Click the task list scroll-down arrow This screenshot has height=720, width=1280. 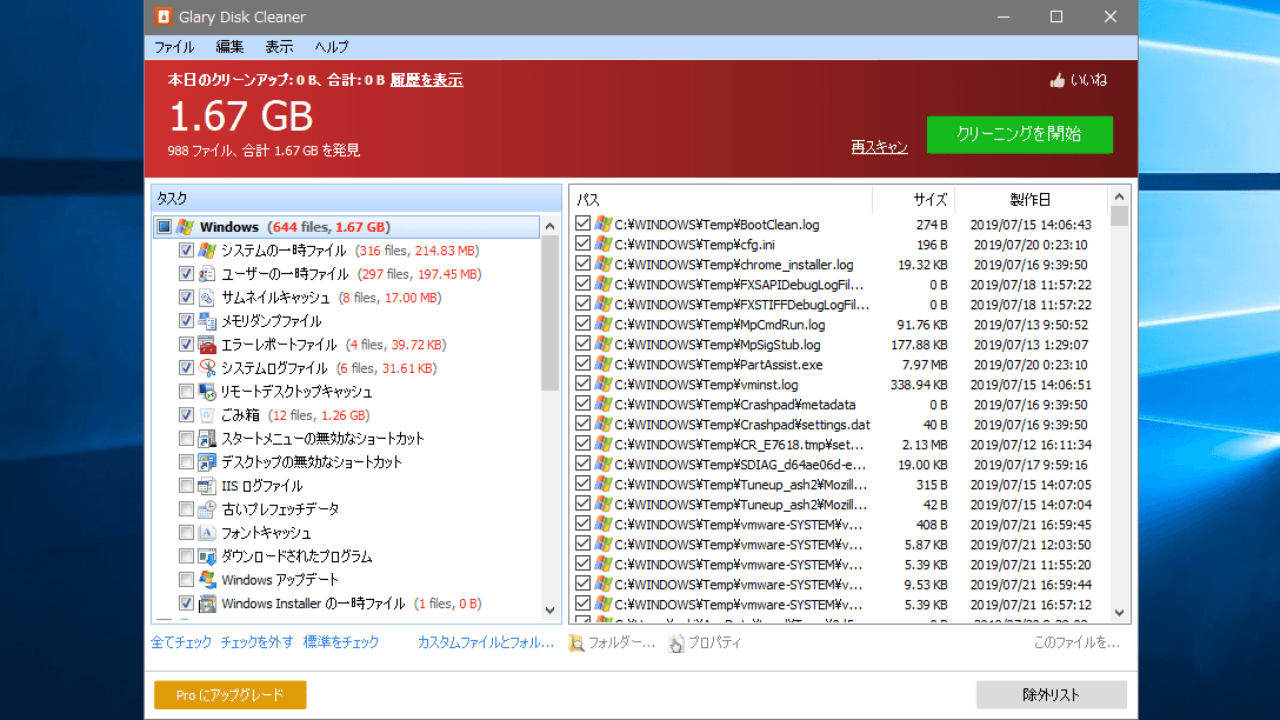[551, 610]
